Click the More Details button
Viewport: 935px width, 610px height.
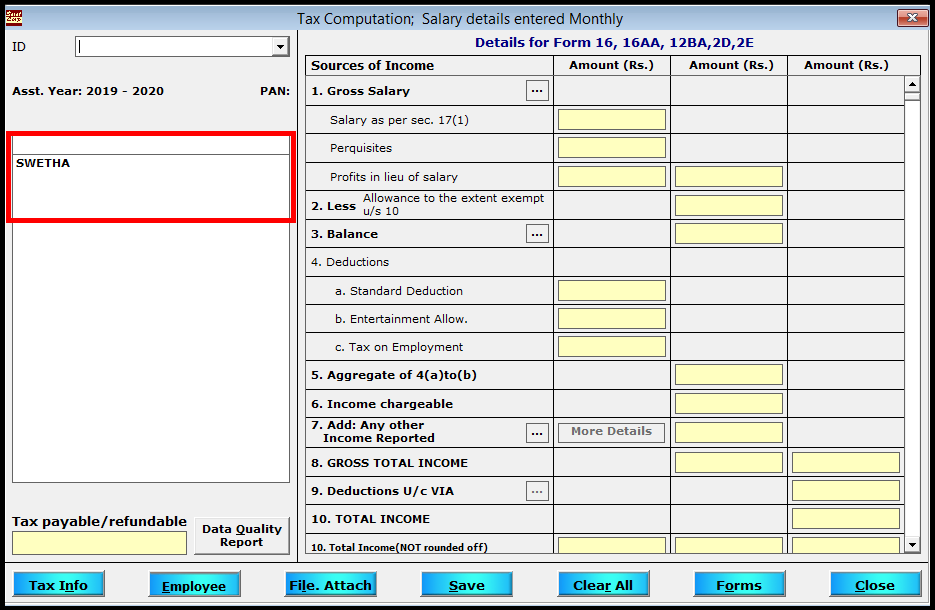coord(611,432)
